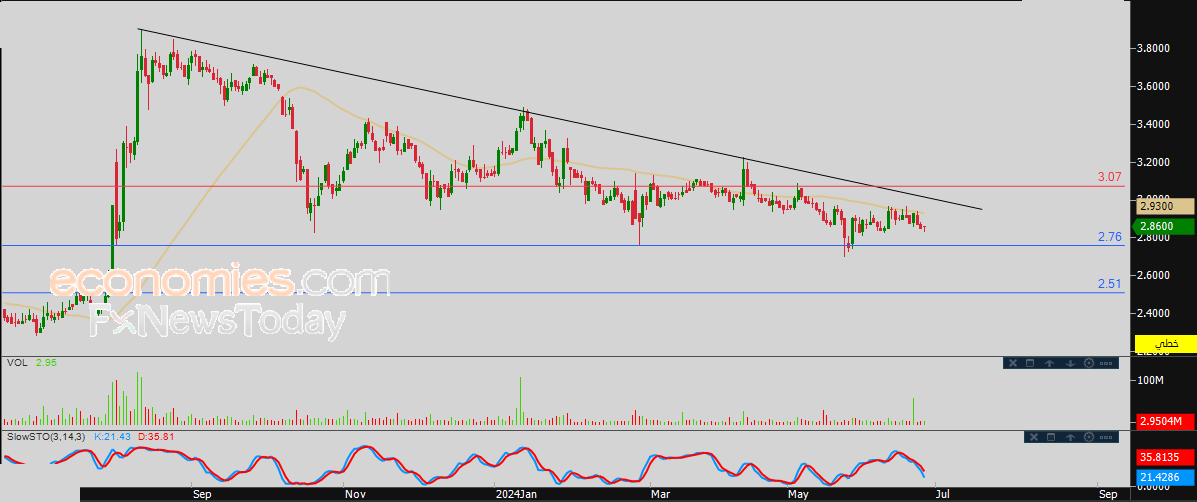Move the VOL panel down
This screenshot has height=502, width=1197.
tap(1070, 363)
